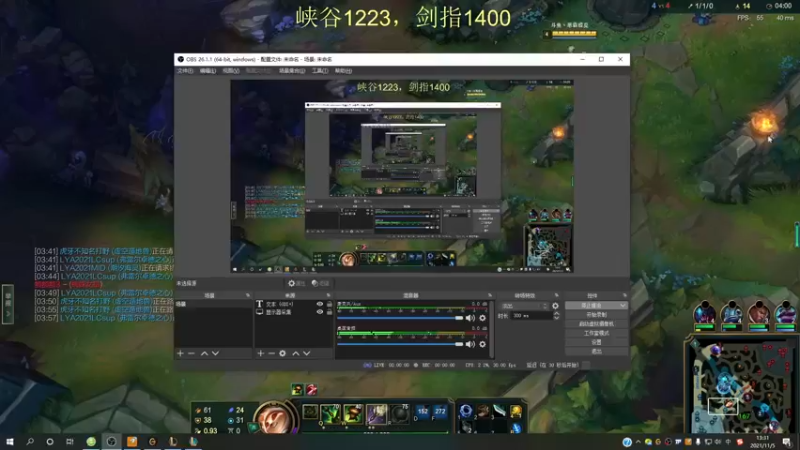Show hidden system tray icons chevron
Image resolution: width=800 pixels, height=450 pixels.
click(x=638, y=442)
